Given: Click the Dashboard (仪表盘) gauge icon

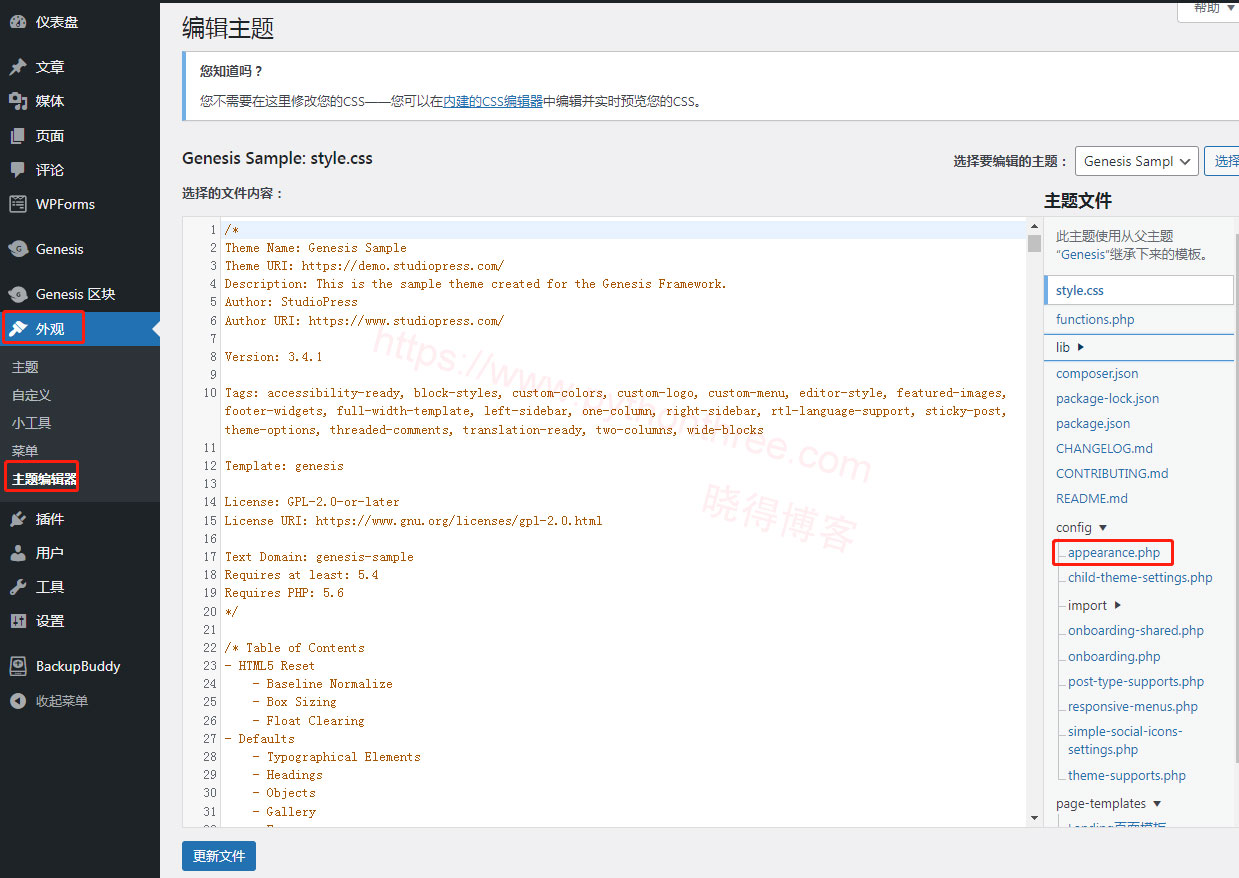Looking at the screenshot, I should [x=18, y=21].
